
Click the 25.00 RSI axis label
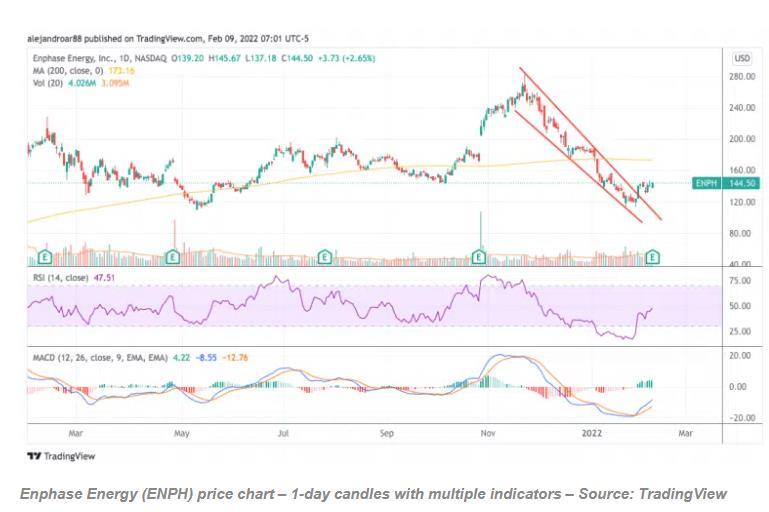(x=740, y=332)
